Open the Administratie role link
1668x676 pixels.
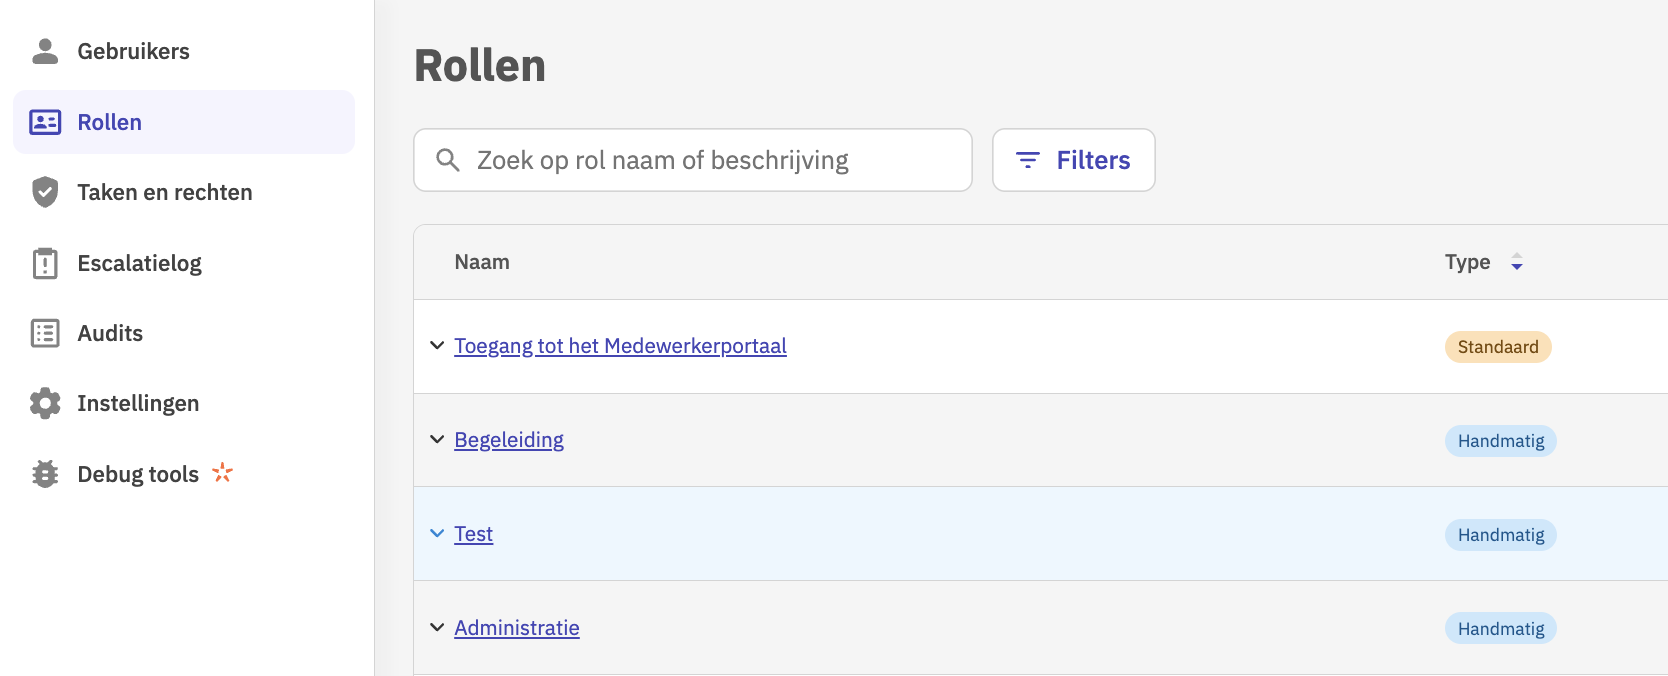tap(517, 628)
